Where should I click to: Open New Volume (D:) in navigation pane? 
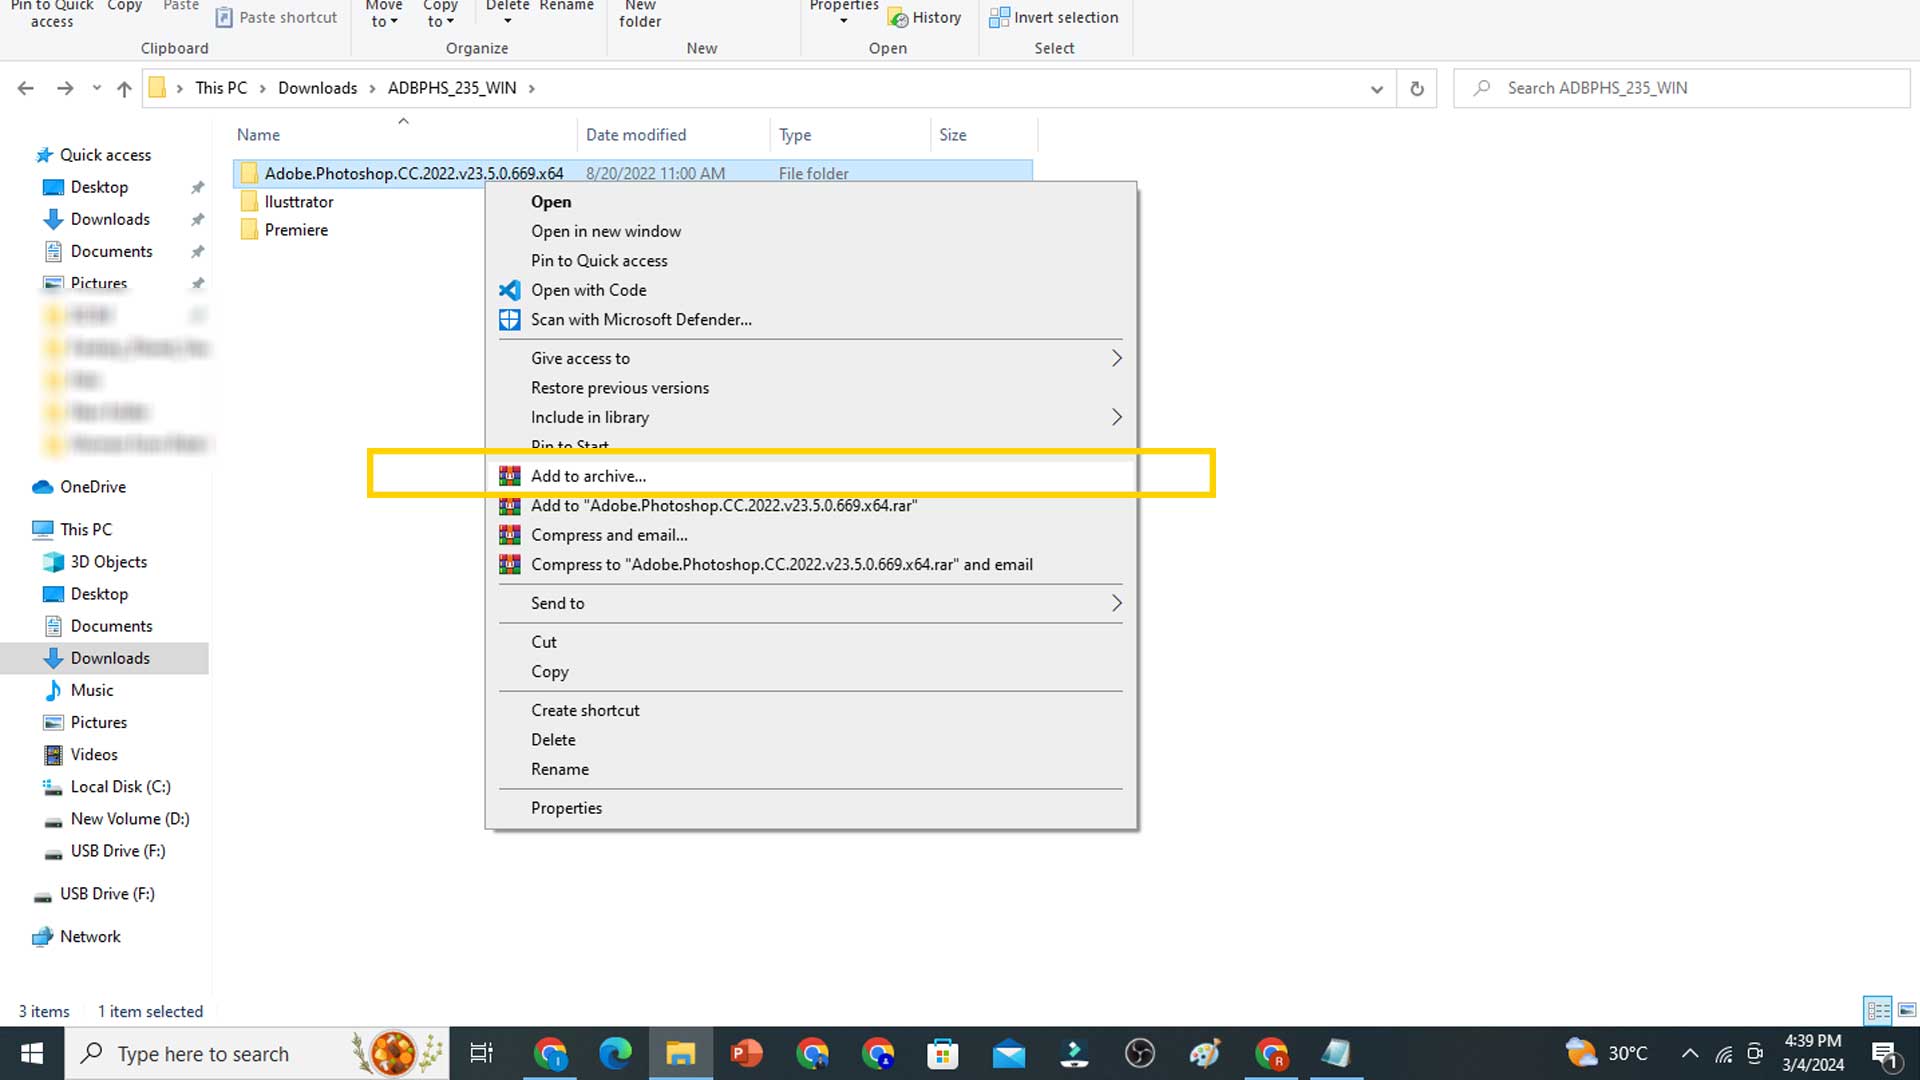(x=130, y=819)
